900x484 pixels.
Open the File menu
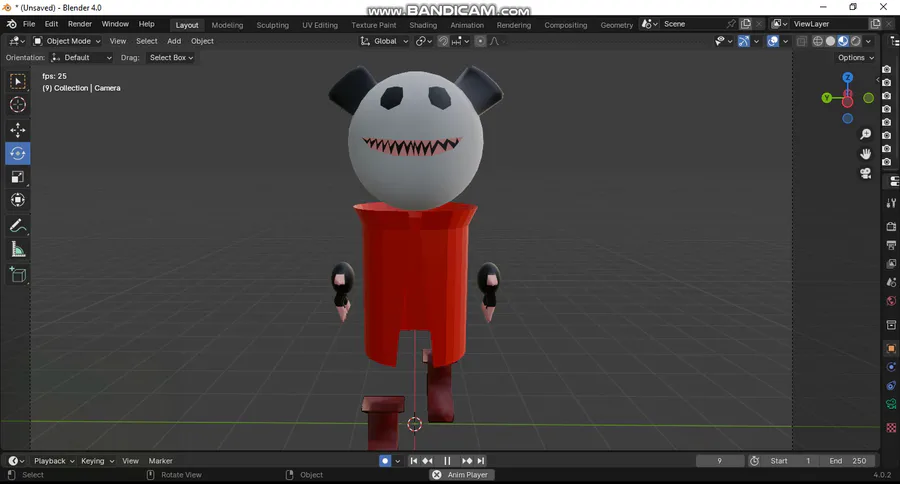click(29, 24)
